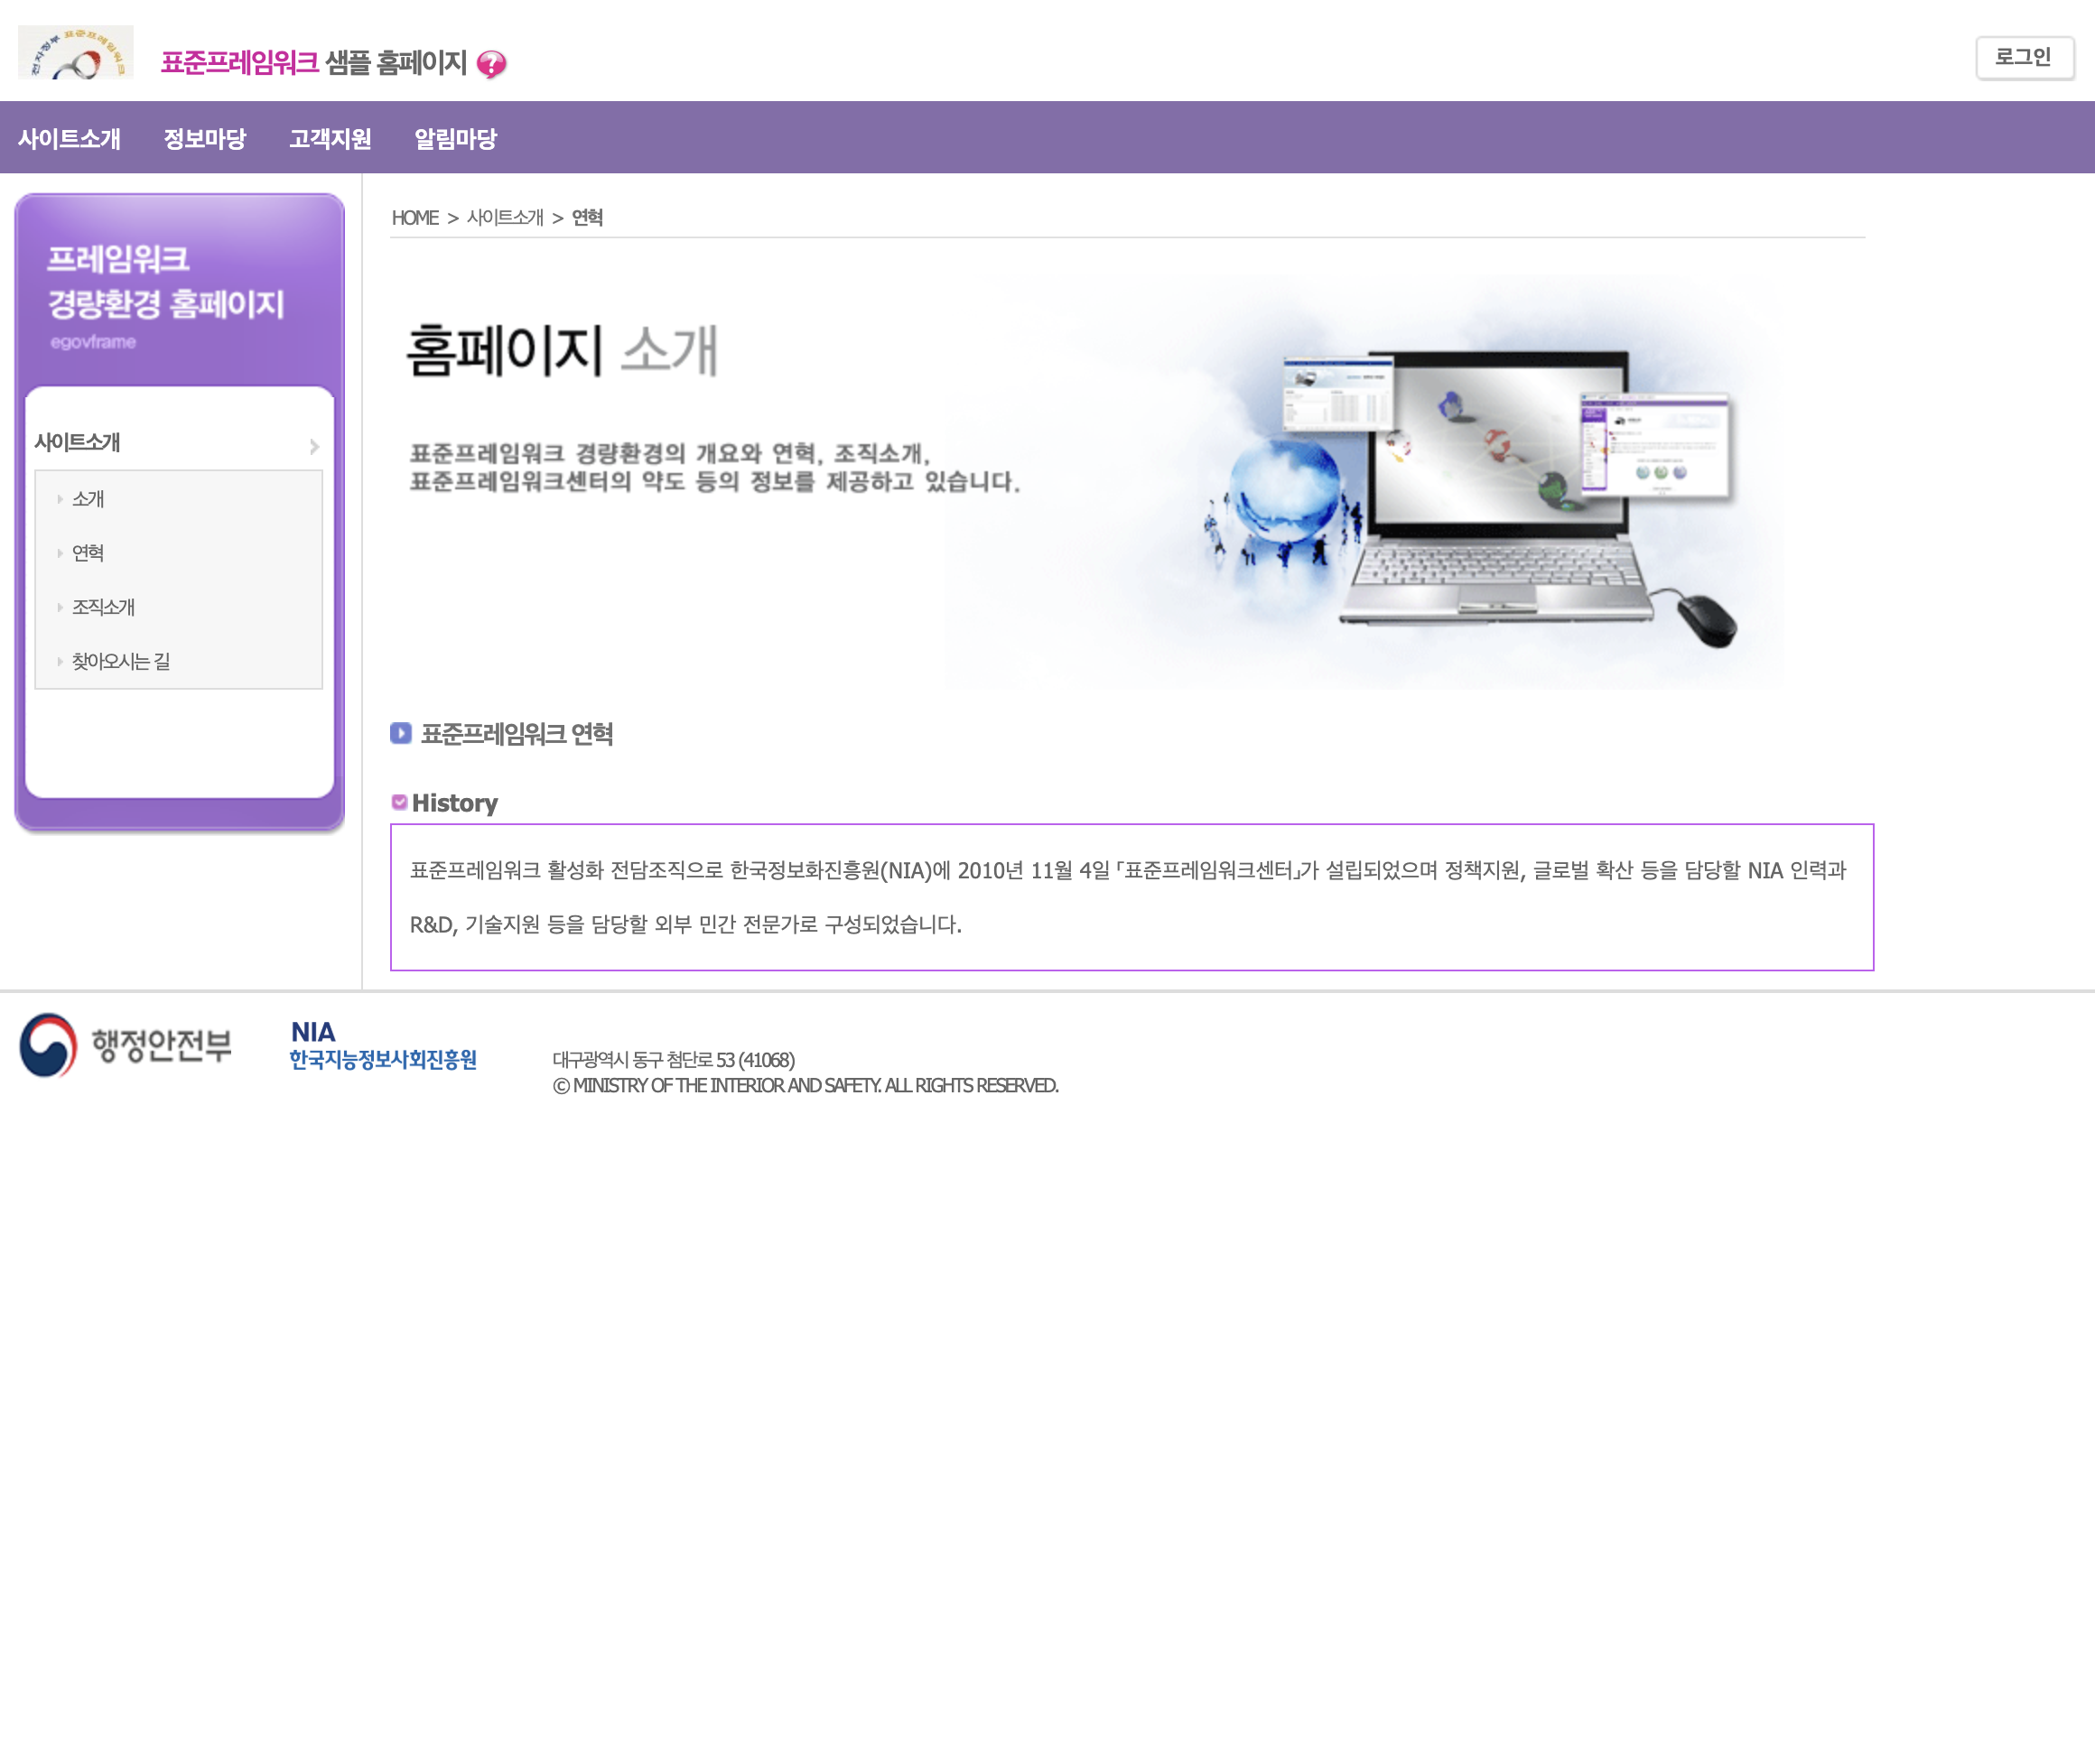Screen dimensions: 2095x1764
Task: Click 사이트소개 in the breadcrumb trail
Action: pyautogui.click(x=505, y=218)
